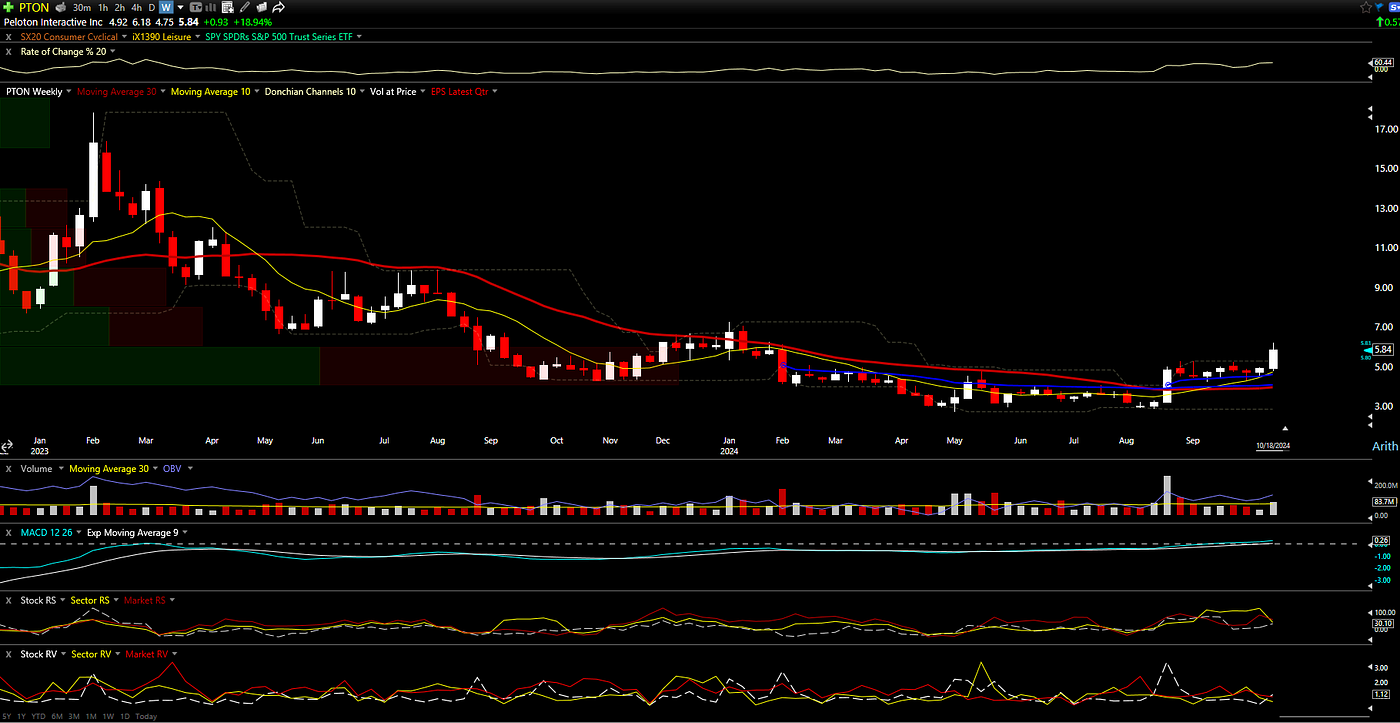1400x723 pixels.
Task: Click the green plus add-chart icon
Action: pyautogui.click(x=8, y=7)
